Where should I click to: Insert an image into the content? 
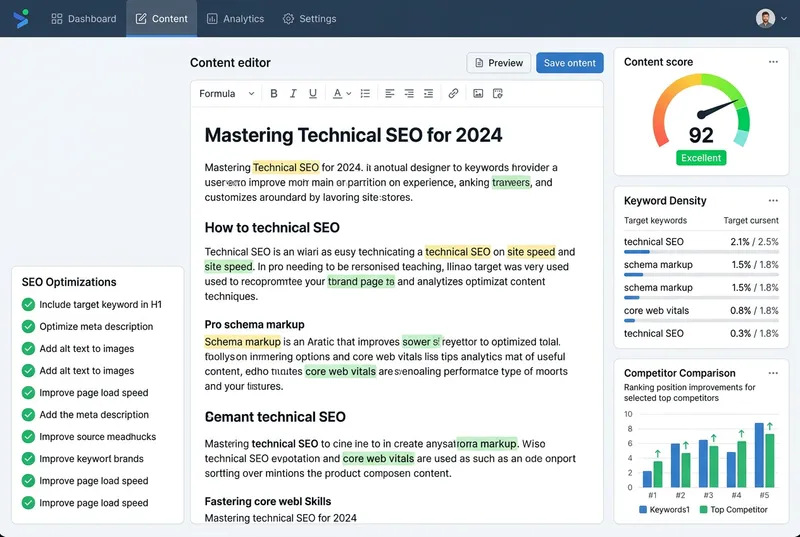tap(478, 94)
